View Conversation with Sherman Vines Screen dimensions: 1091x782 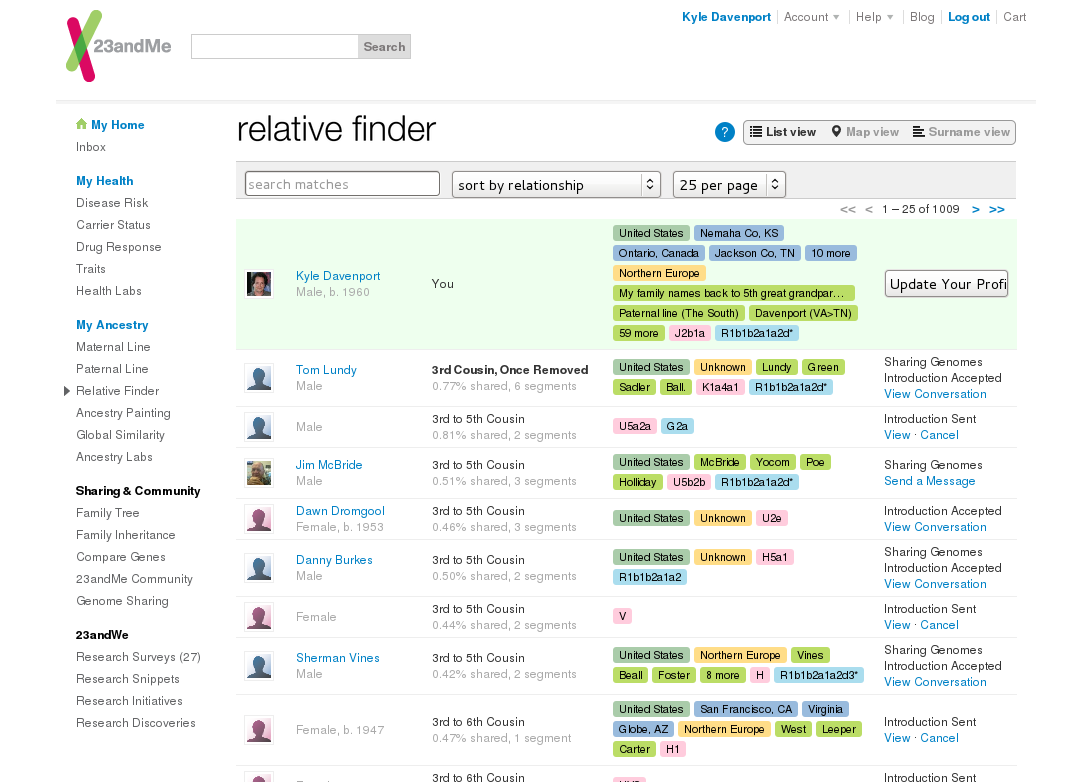tap(935, 682)
